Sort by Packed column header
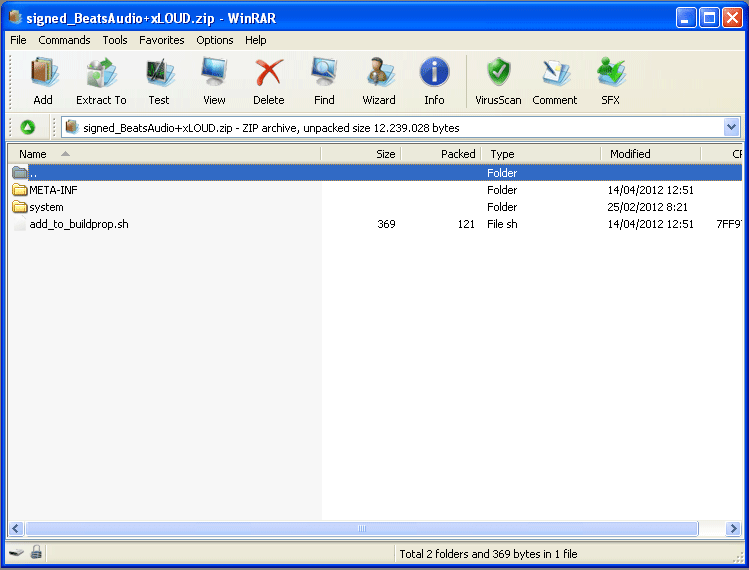 pos(441,154)
